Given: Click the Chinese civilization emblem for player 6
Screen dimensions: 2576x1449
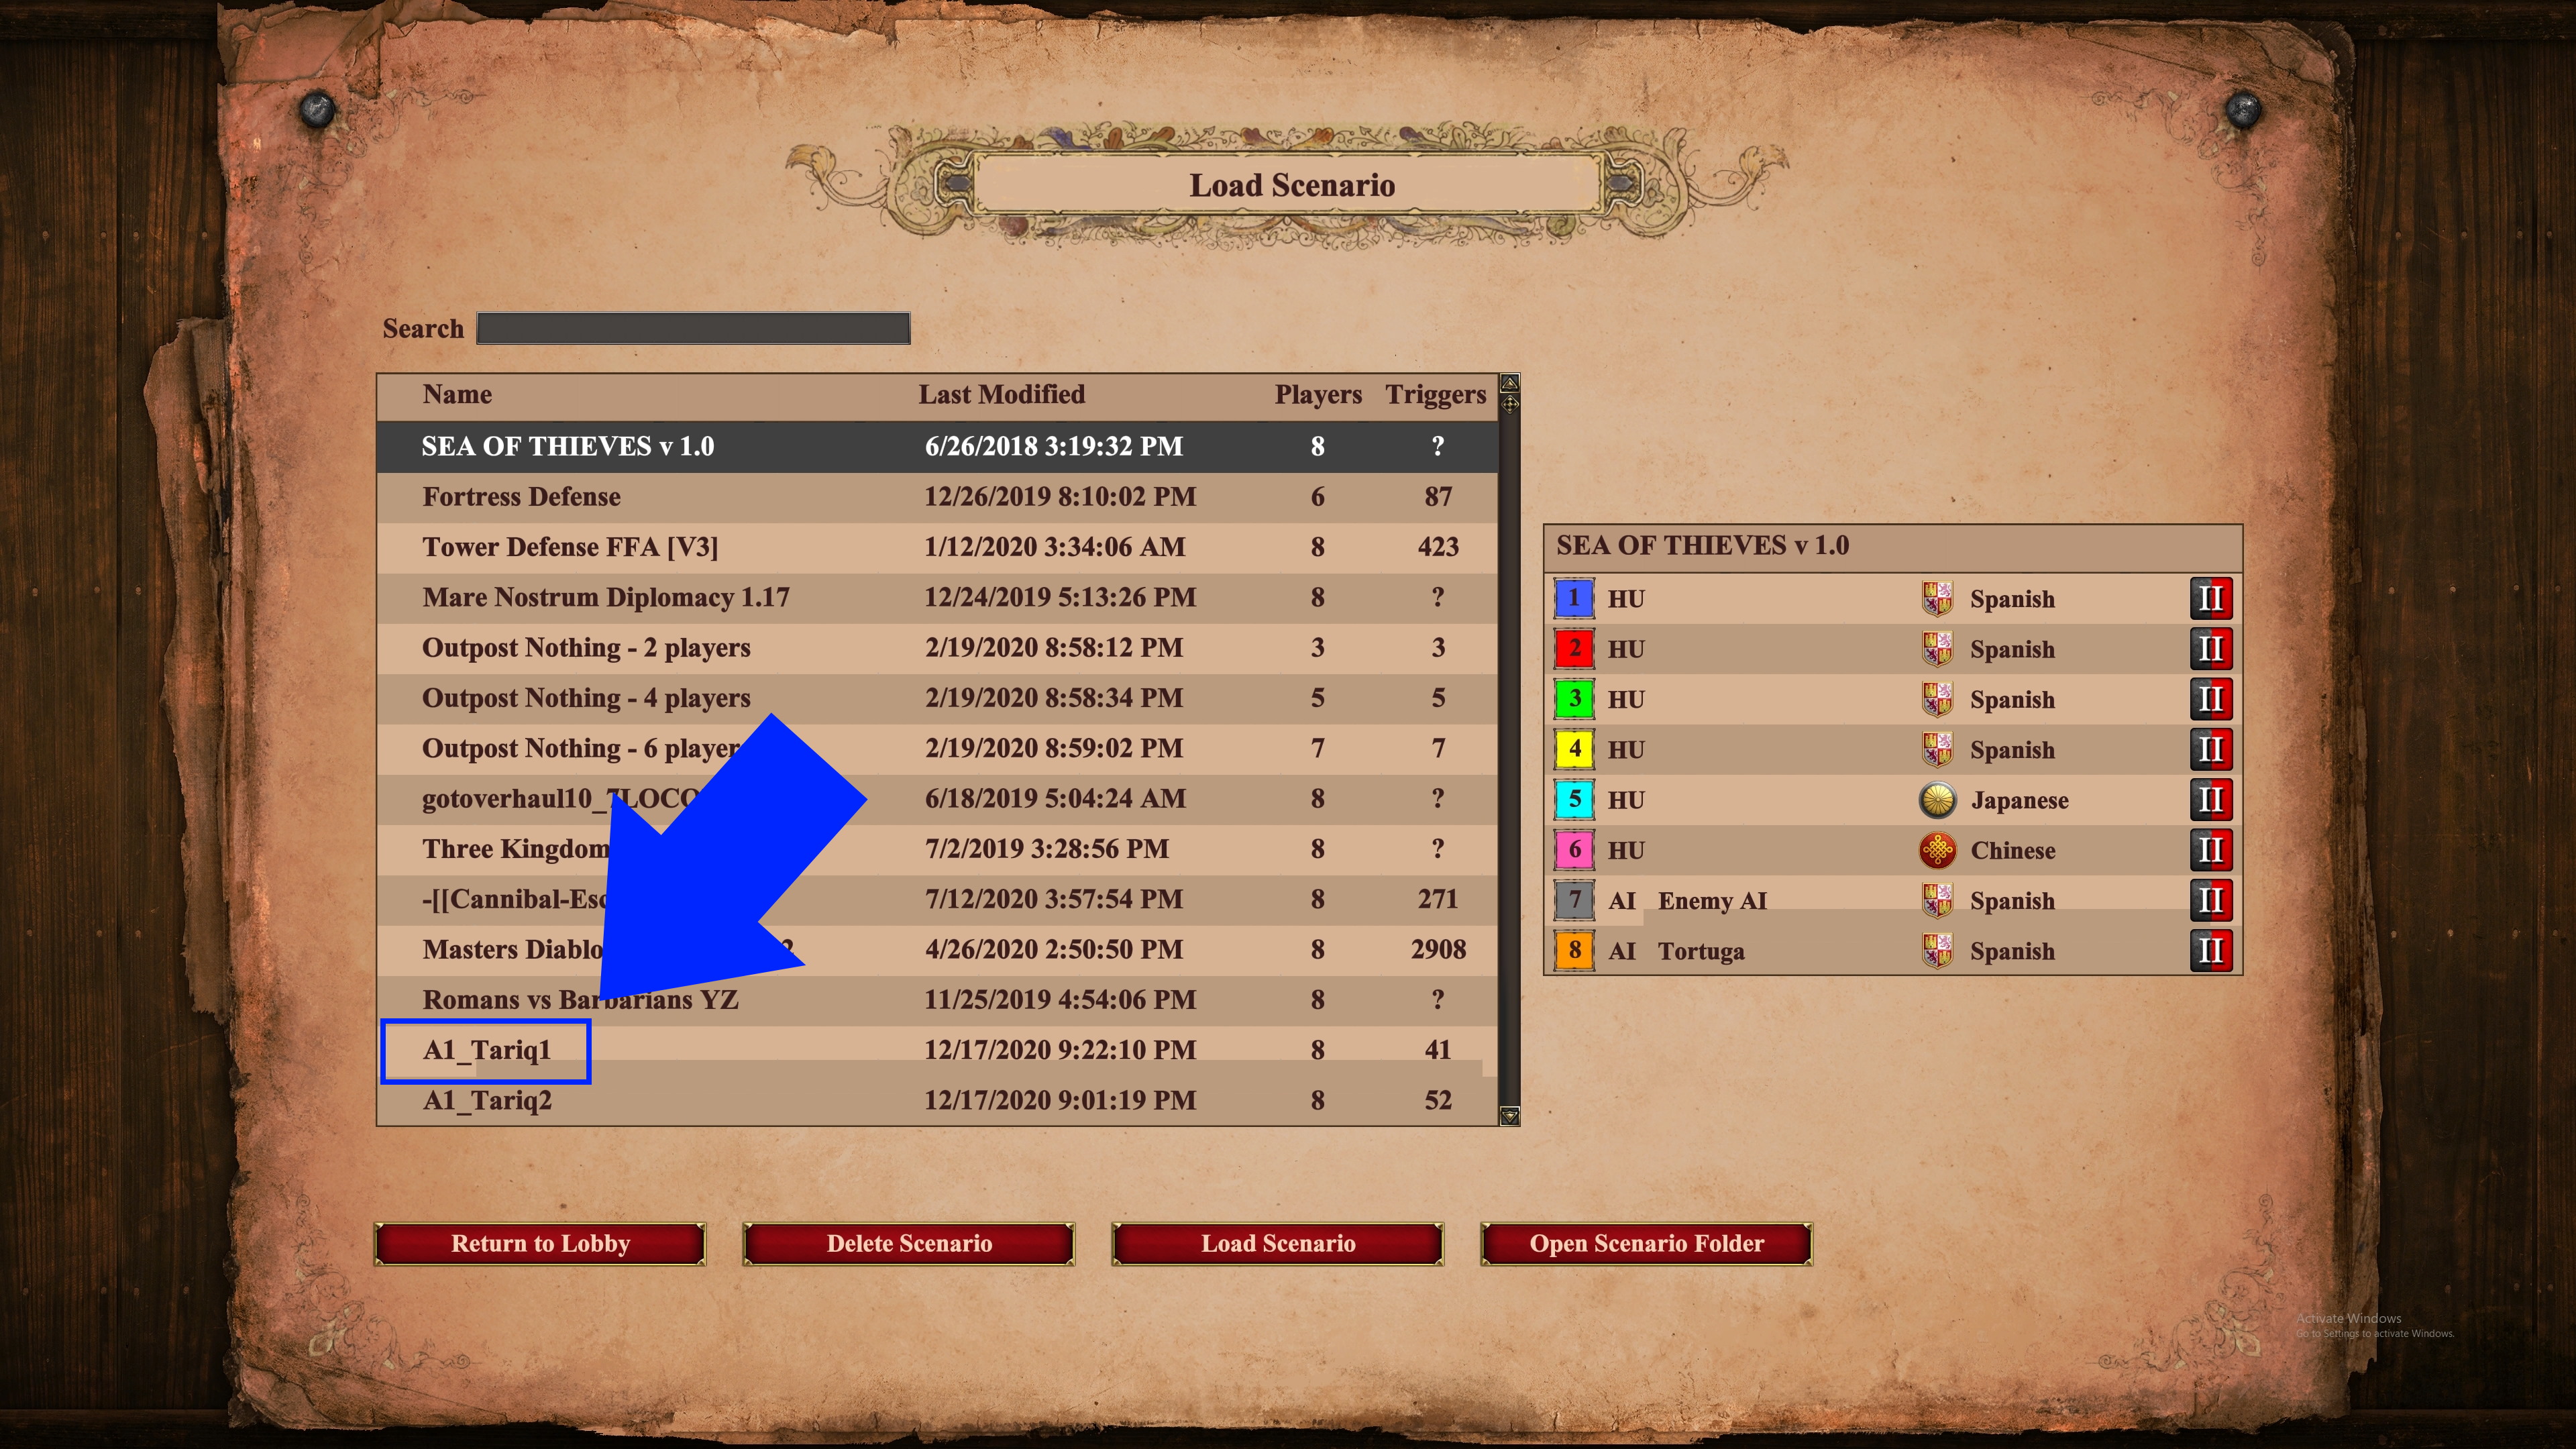Looking at the screenshot, I should tap(1938, 850).
